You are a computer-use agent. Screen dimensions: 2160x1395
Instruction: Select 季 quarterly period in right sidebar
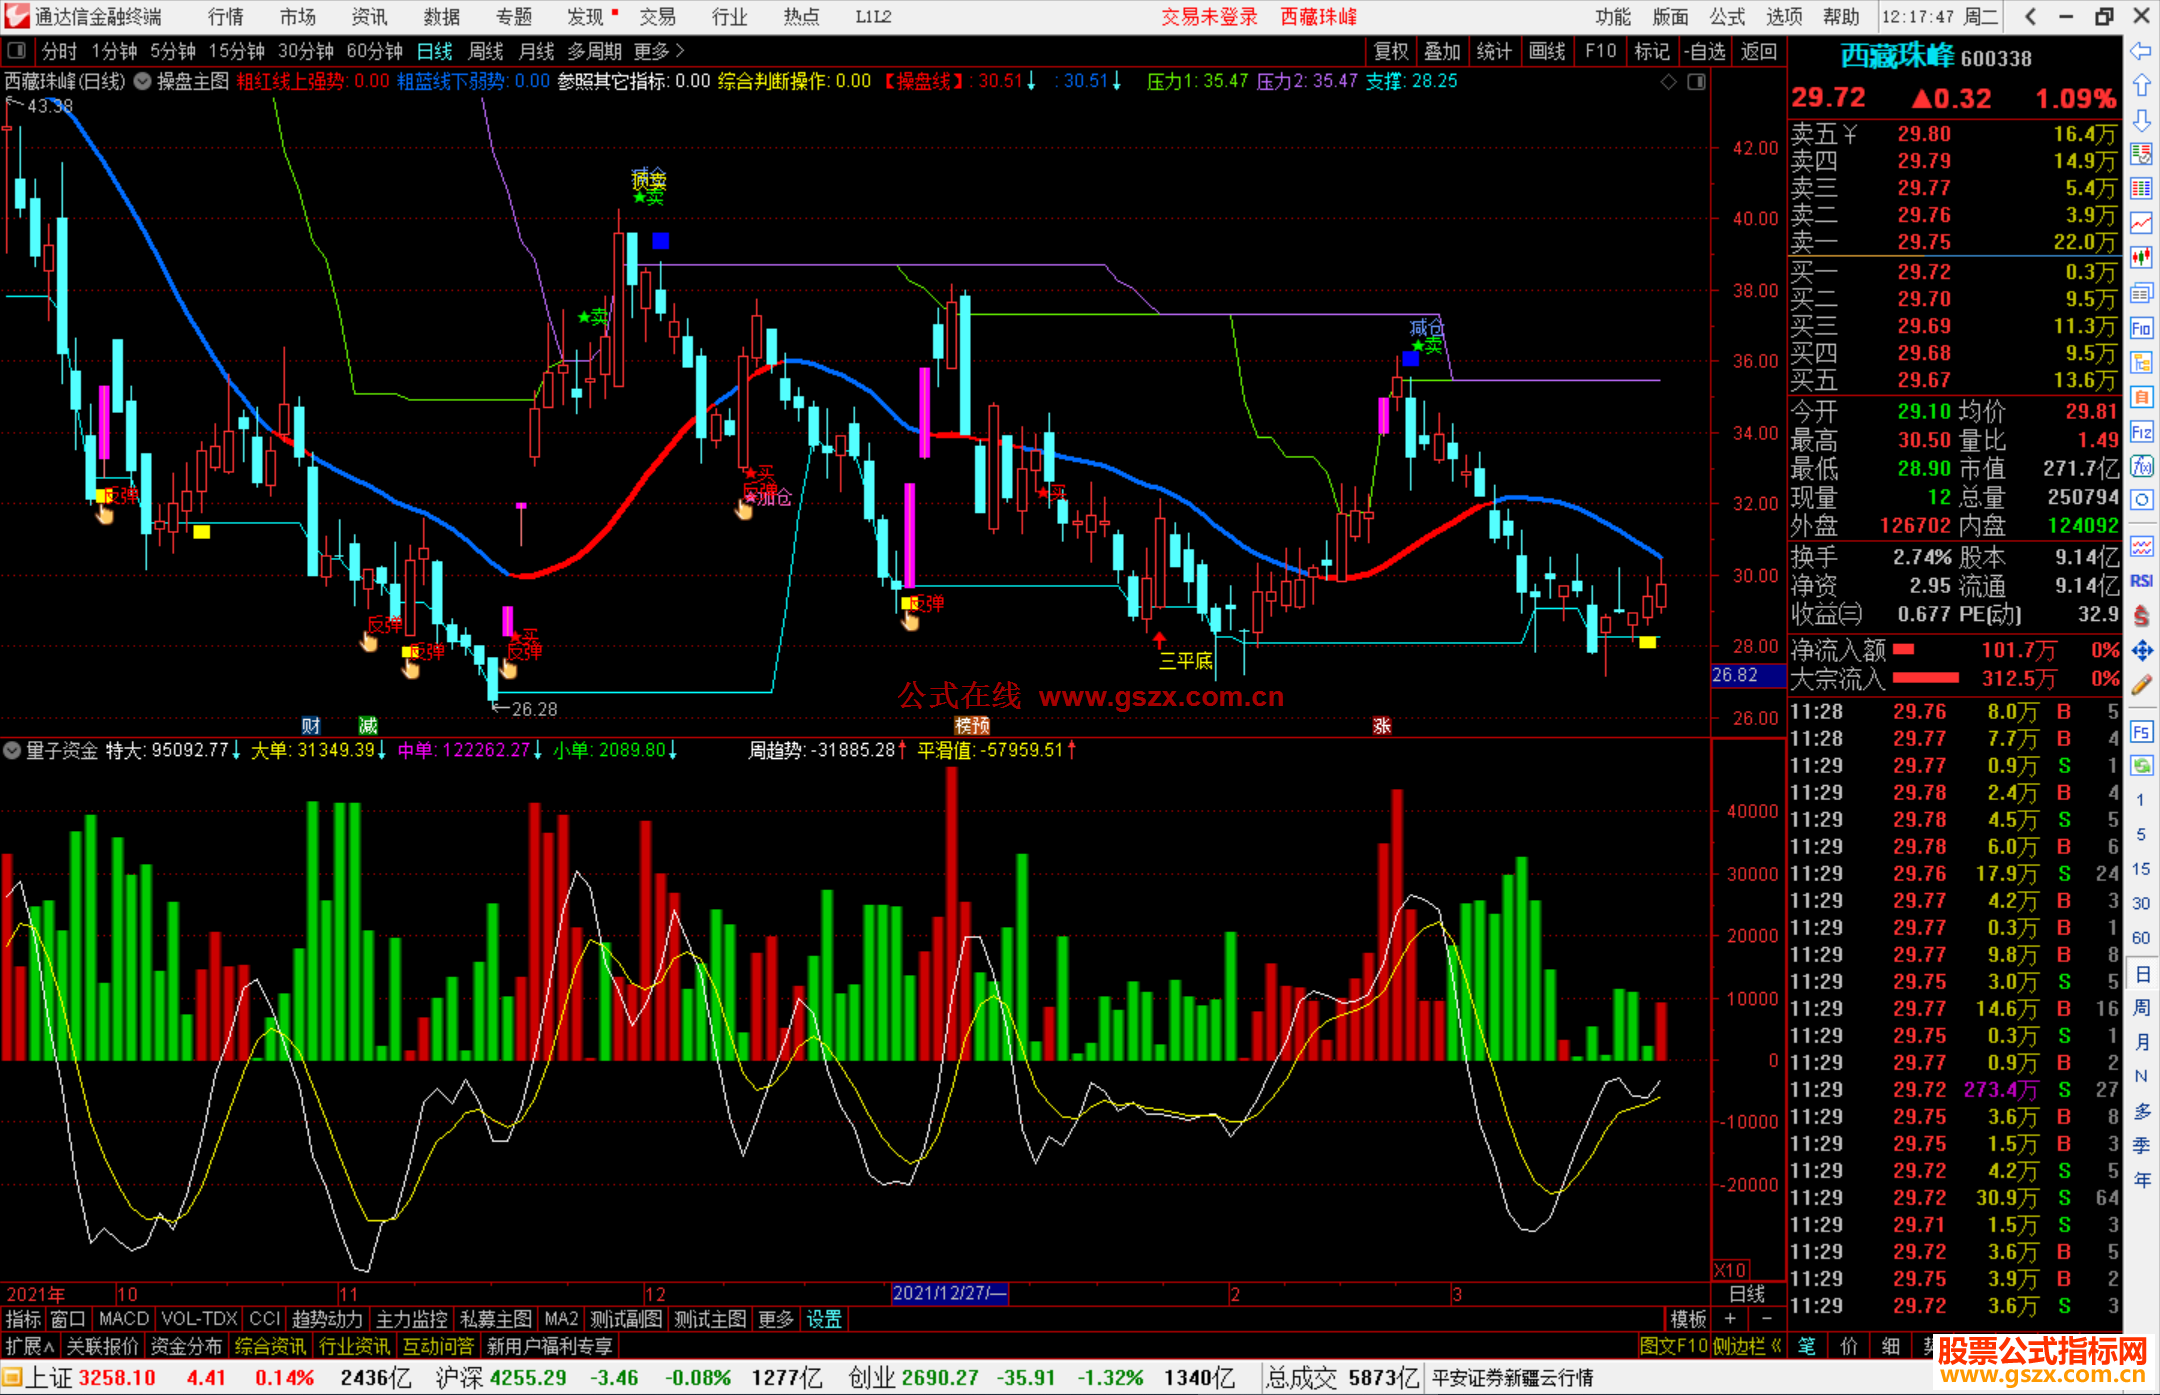tap(2141, 1146)
